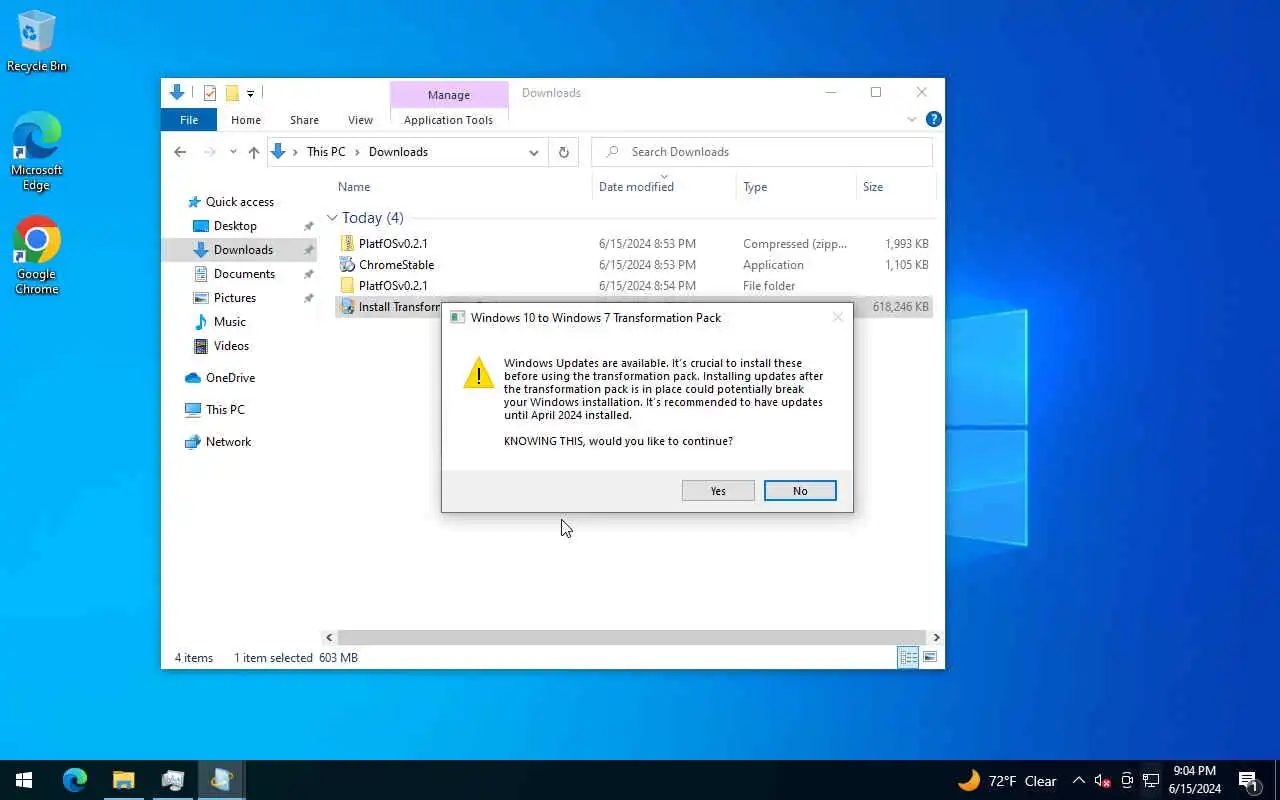
Task: Click No in the Transformation Pack dialog
Action: tap(800, 491)
